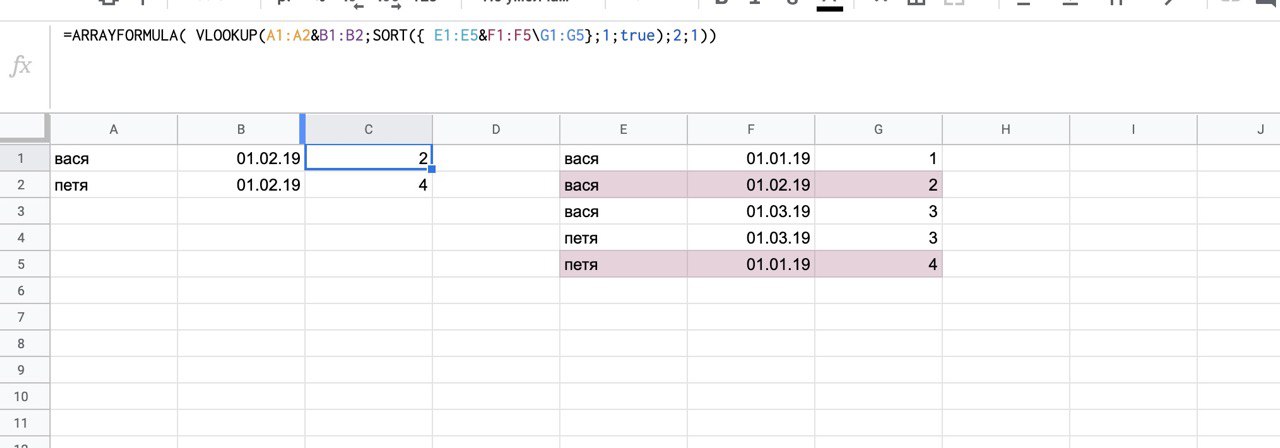Viewport: 1280px width, 448px height.
Task: Click cell F3 with date 01.03.19
Action: pos(751,211)
